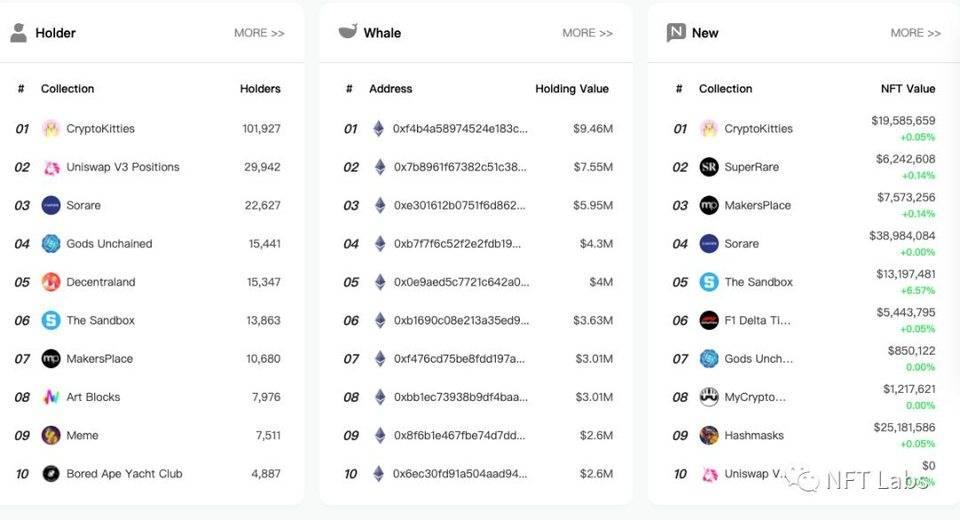Click the CryptoKitties icon in Holder list

[x=51, y=129]
